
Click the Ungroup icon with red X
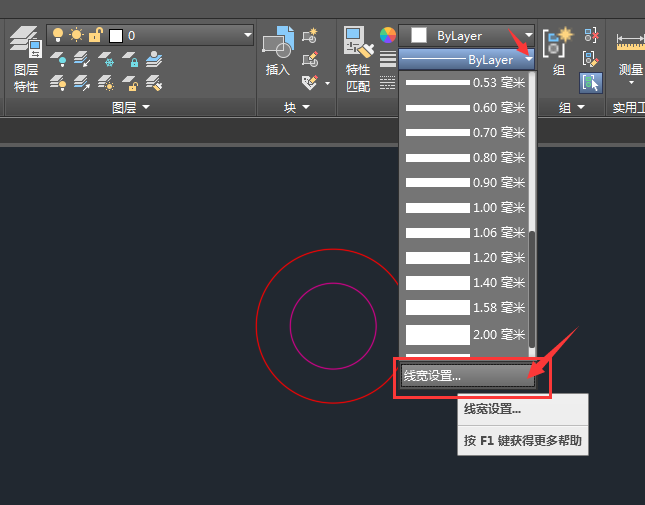click(591, 36)
